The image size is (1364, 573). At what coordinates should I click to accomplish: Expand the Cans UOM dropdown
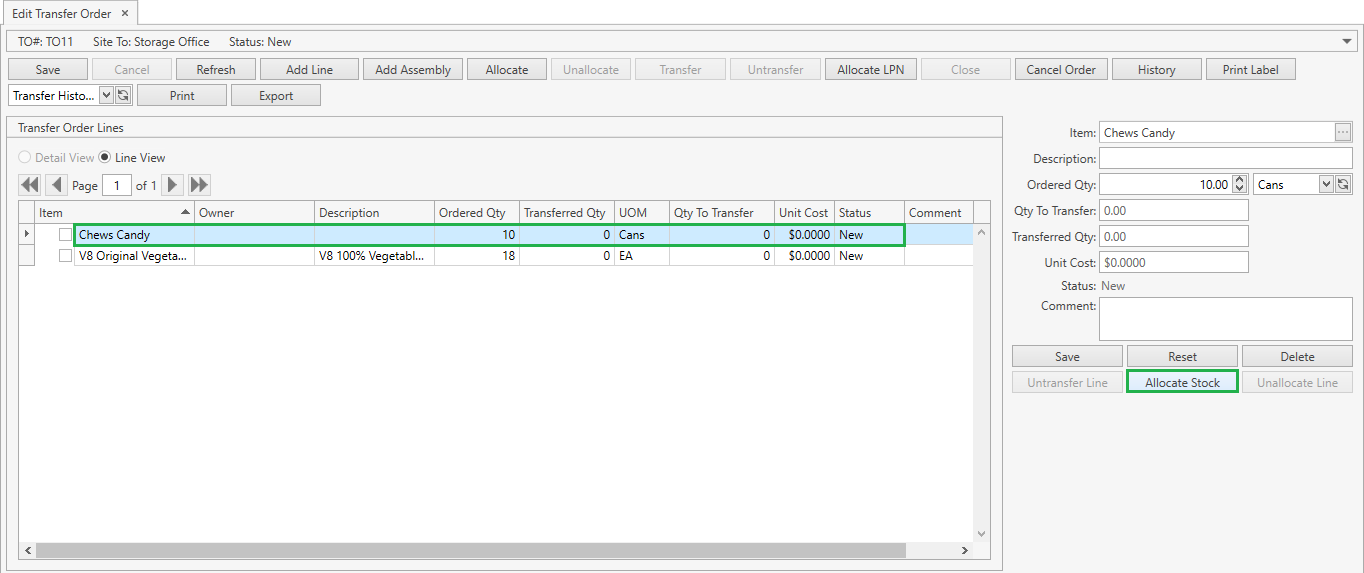(x=1326, y=185)
